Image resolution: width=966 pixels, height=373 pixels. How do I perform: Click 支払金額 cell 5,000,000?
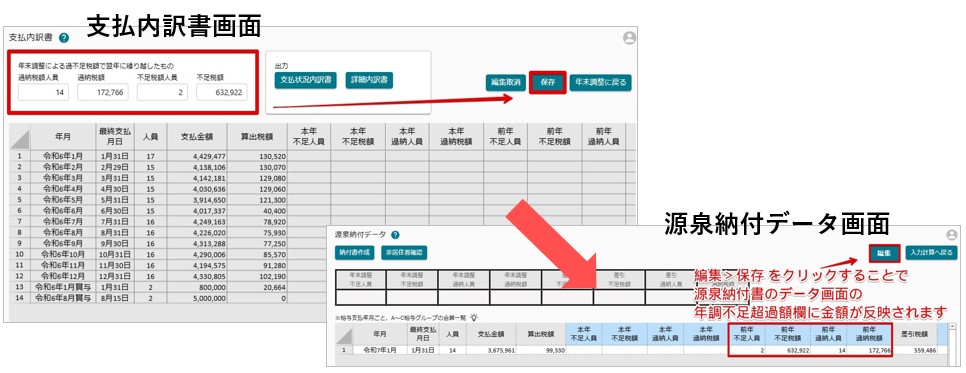(x=197, y=298)
